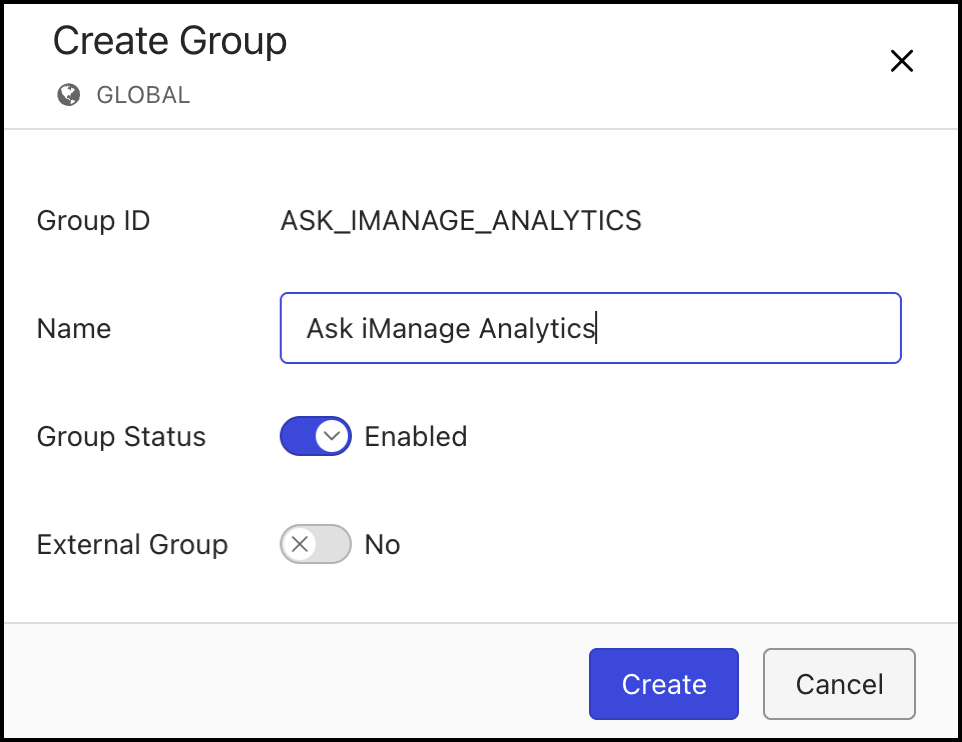This screenshot has width=962, height=742.
Task: Toggle the Group Status switch off
Action: [315, 437]
